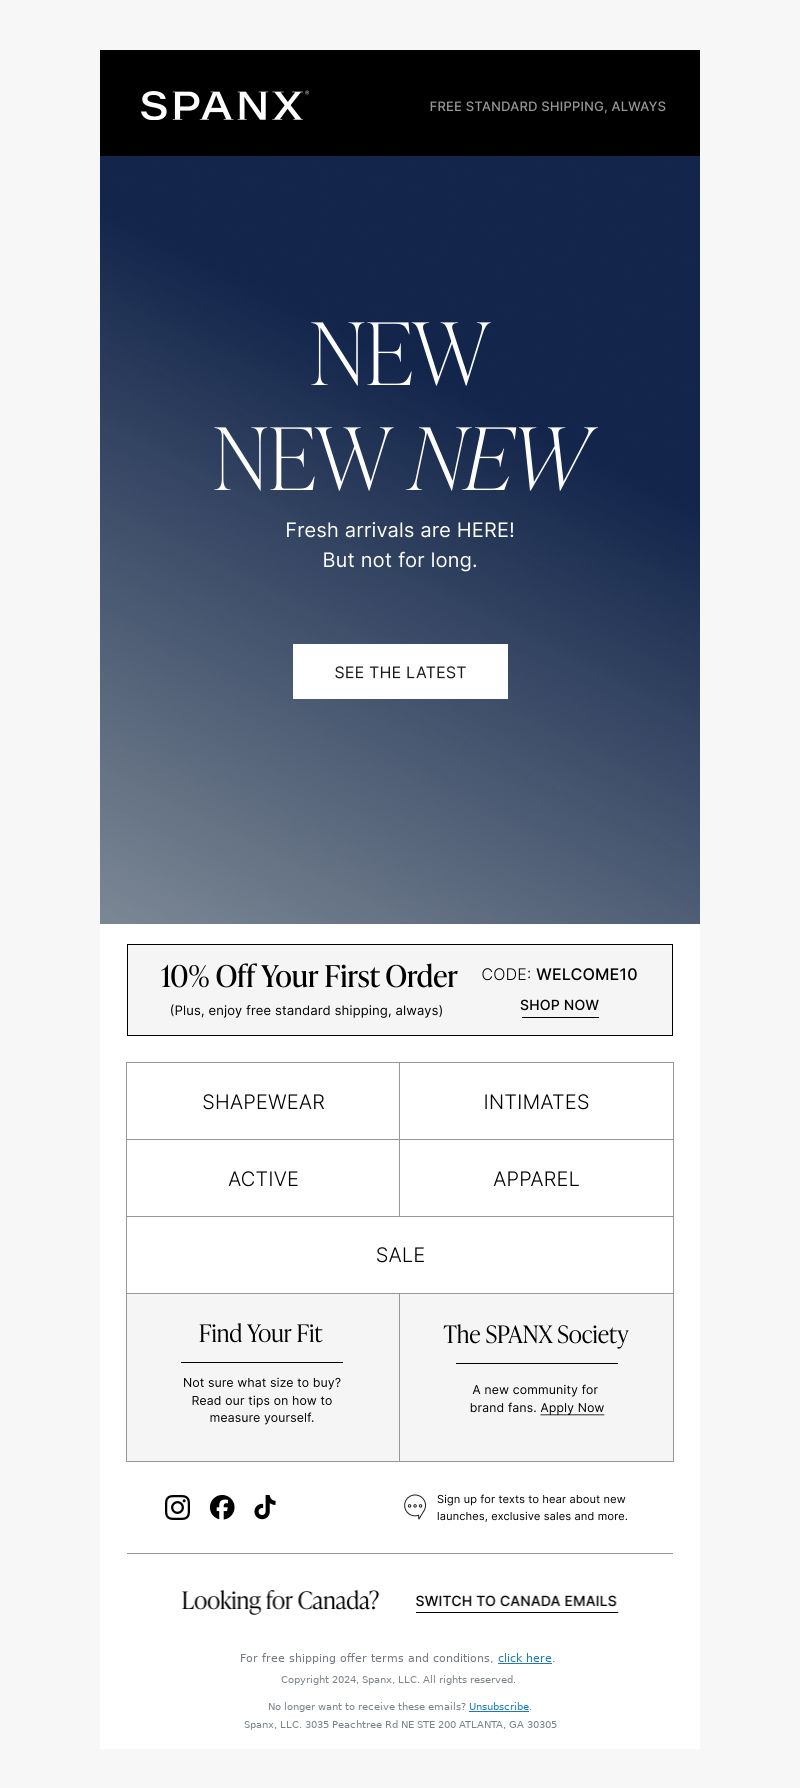This screenshot has width=800, height=1788.
Task: Open the Facebook icon link
Action: 222,1507
